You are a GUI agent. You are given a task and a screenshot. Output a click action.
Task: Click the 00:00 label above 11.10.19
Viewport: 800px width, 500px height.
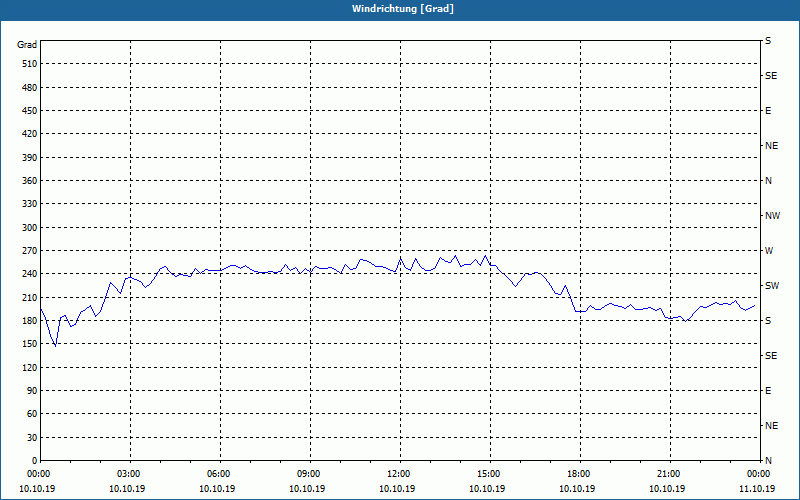coord(760,474)
